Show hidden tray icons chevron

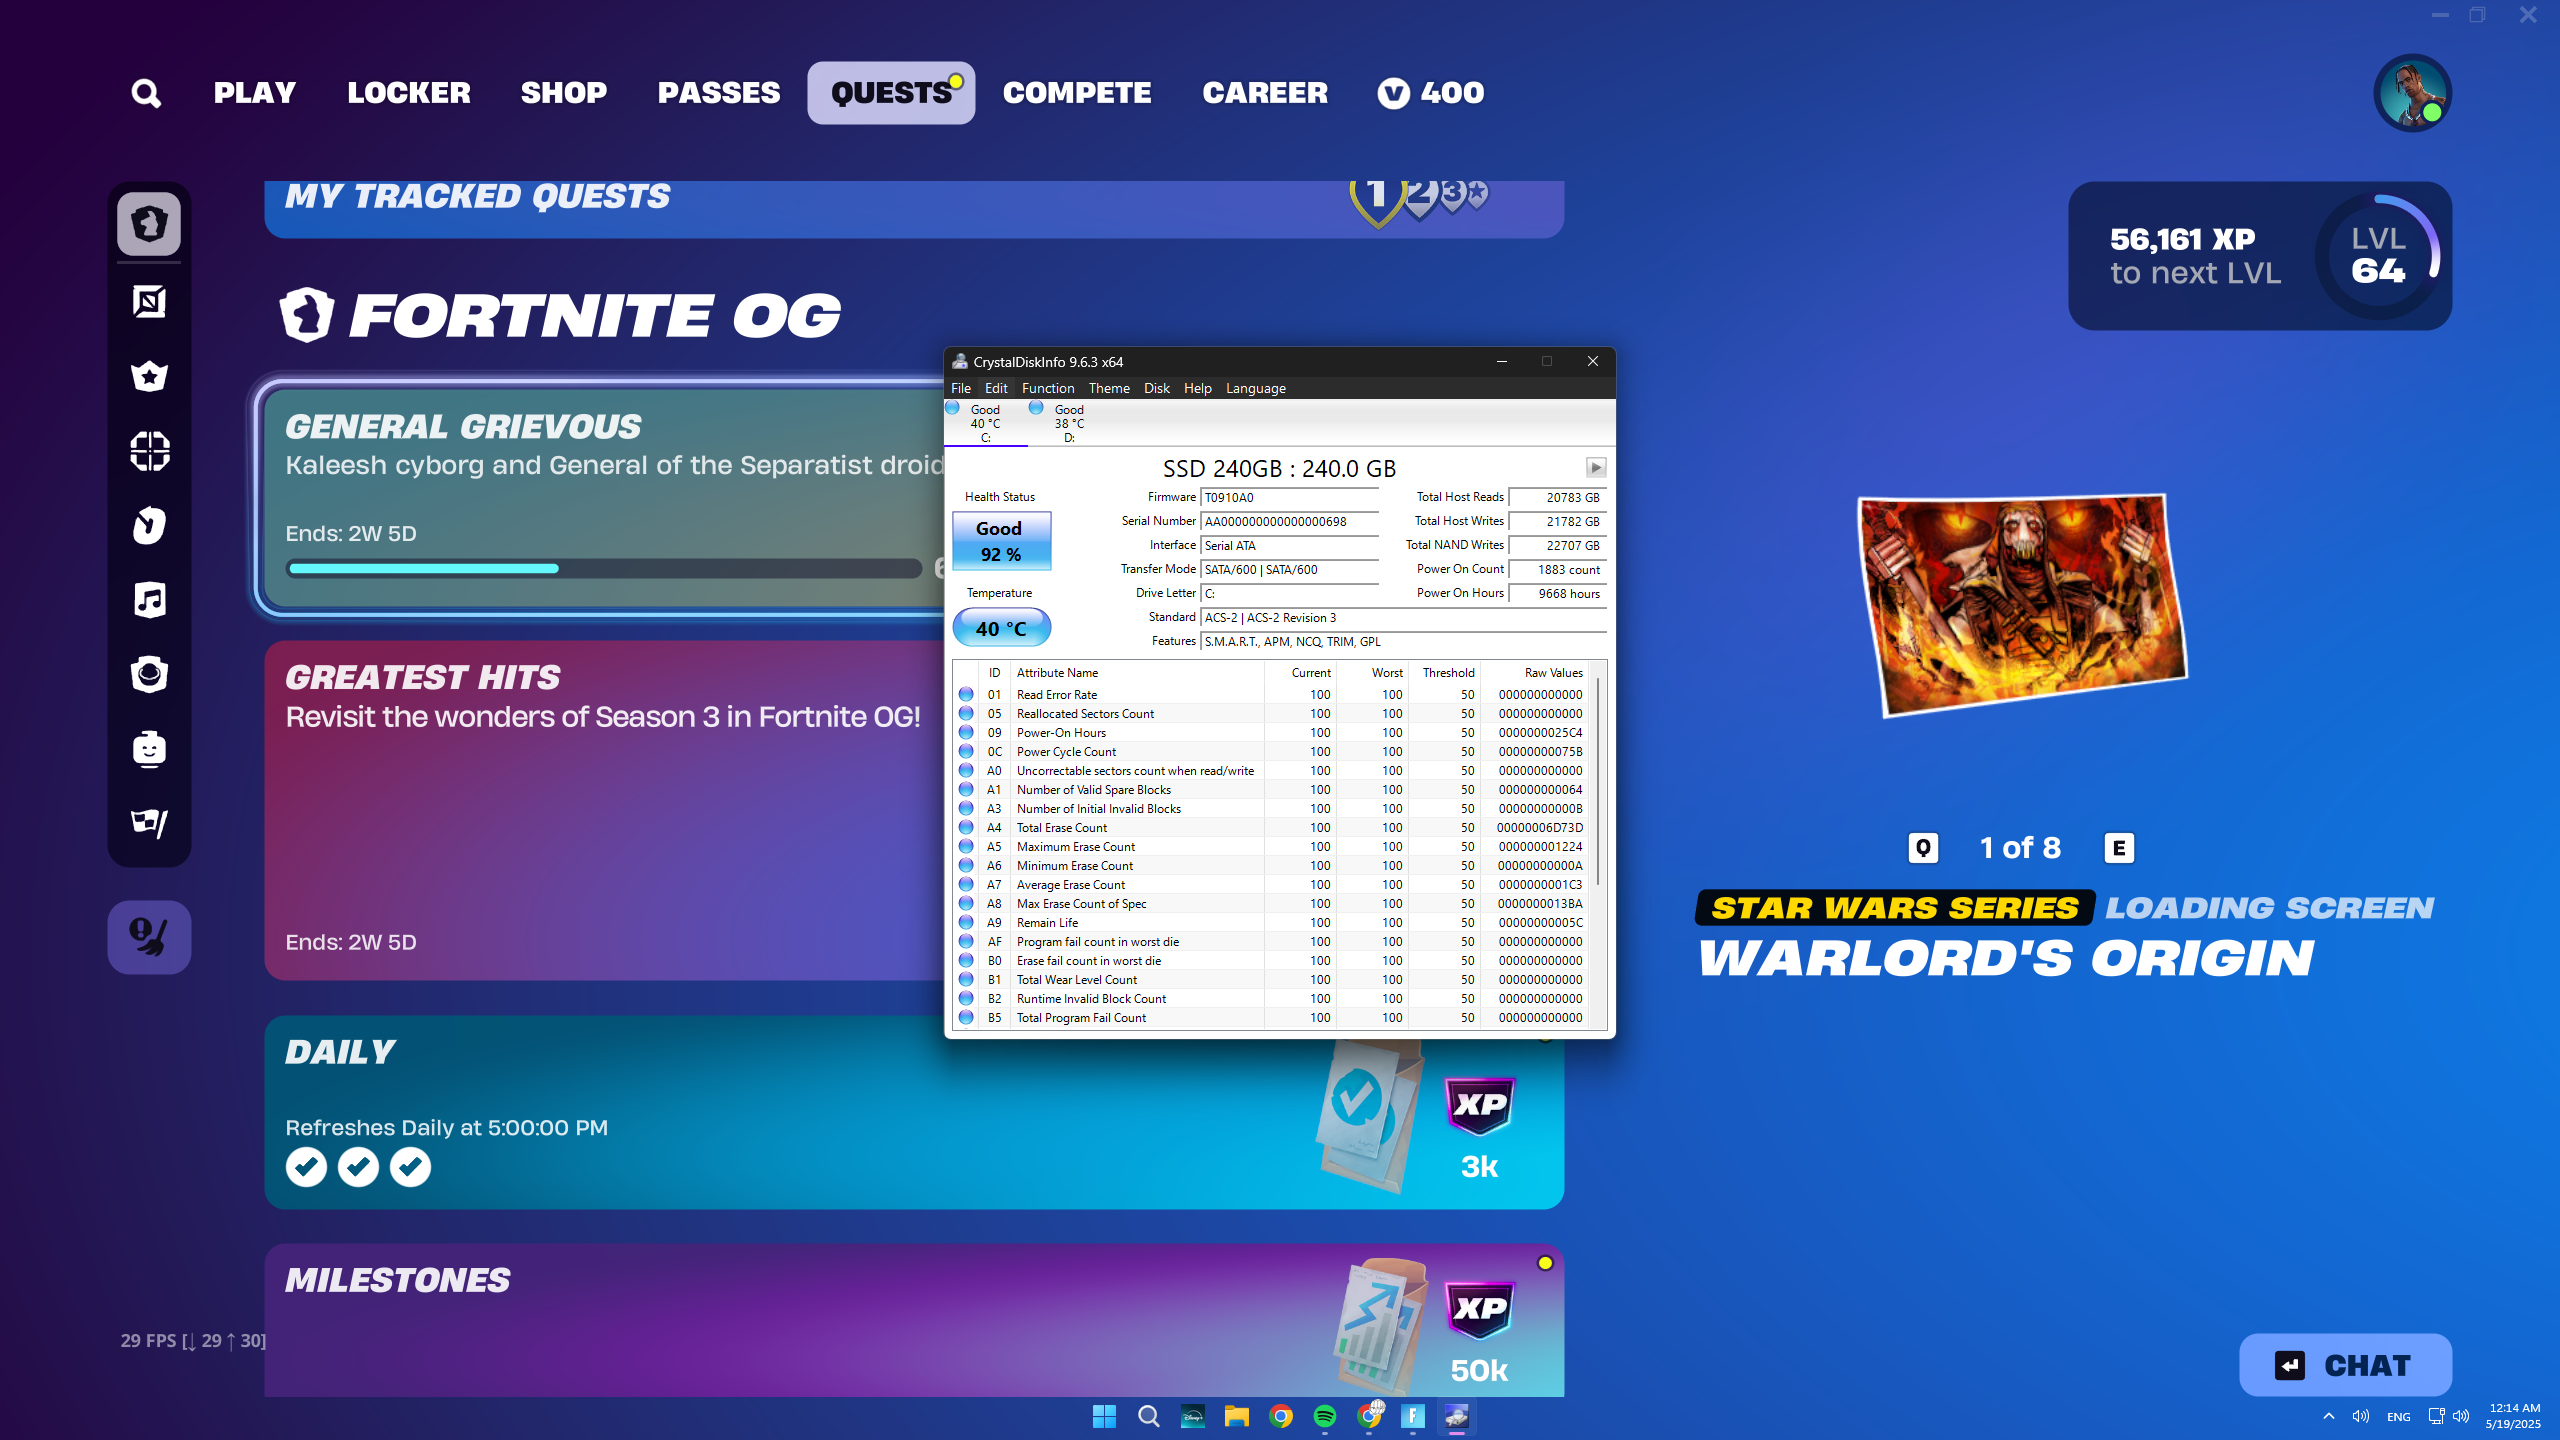[2329, 1416]
